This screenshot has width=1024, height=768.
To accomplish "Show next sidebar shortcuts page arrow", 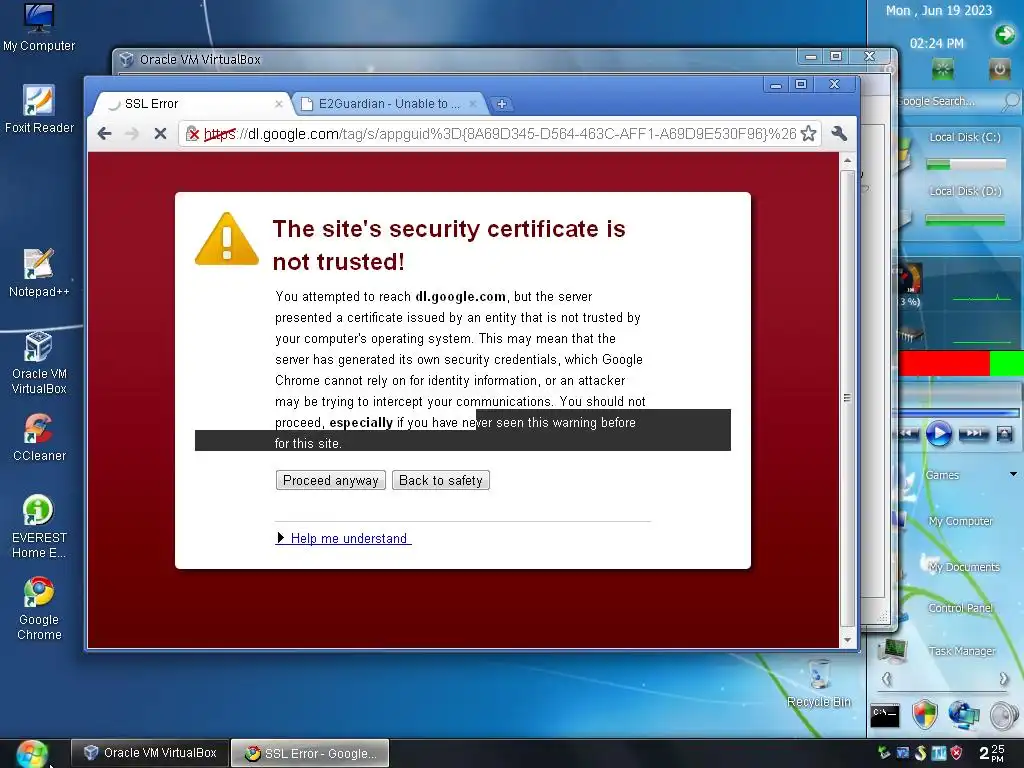I will (x=1004, y=679).
